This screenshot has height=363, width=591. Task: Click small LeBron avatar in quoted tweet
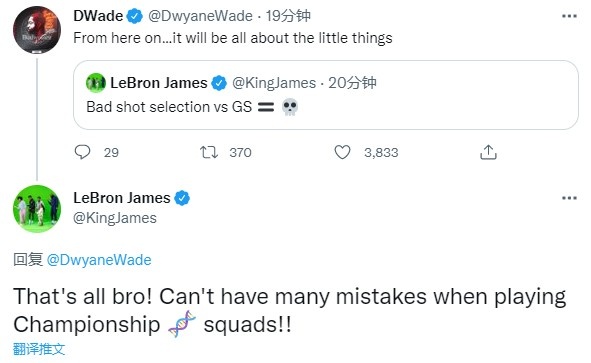click(96, 83)
